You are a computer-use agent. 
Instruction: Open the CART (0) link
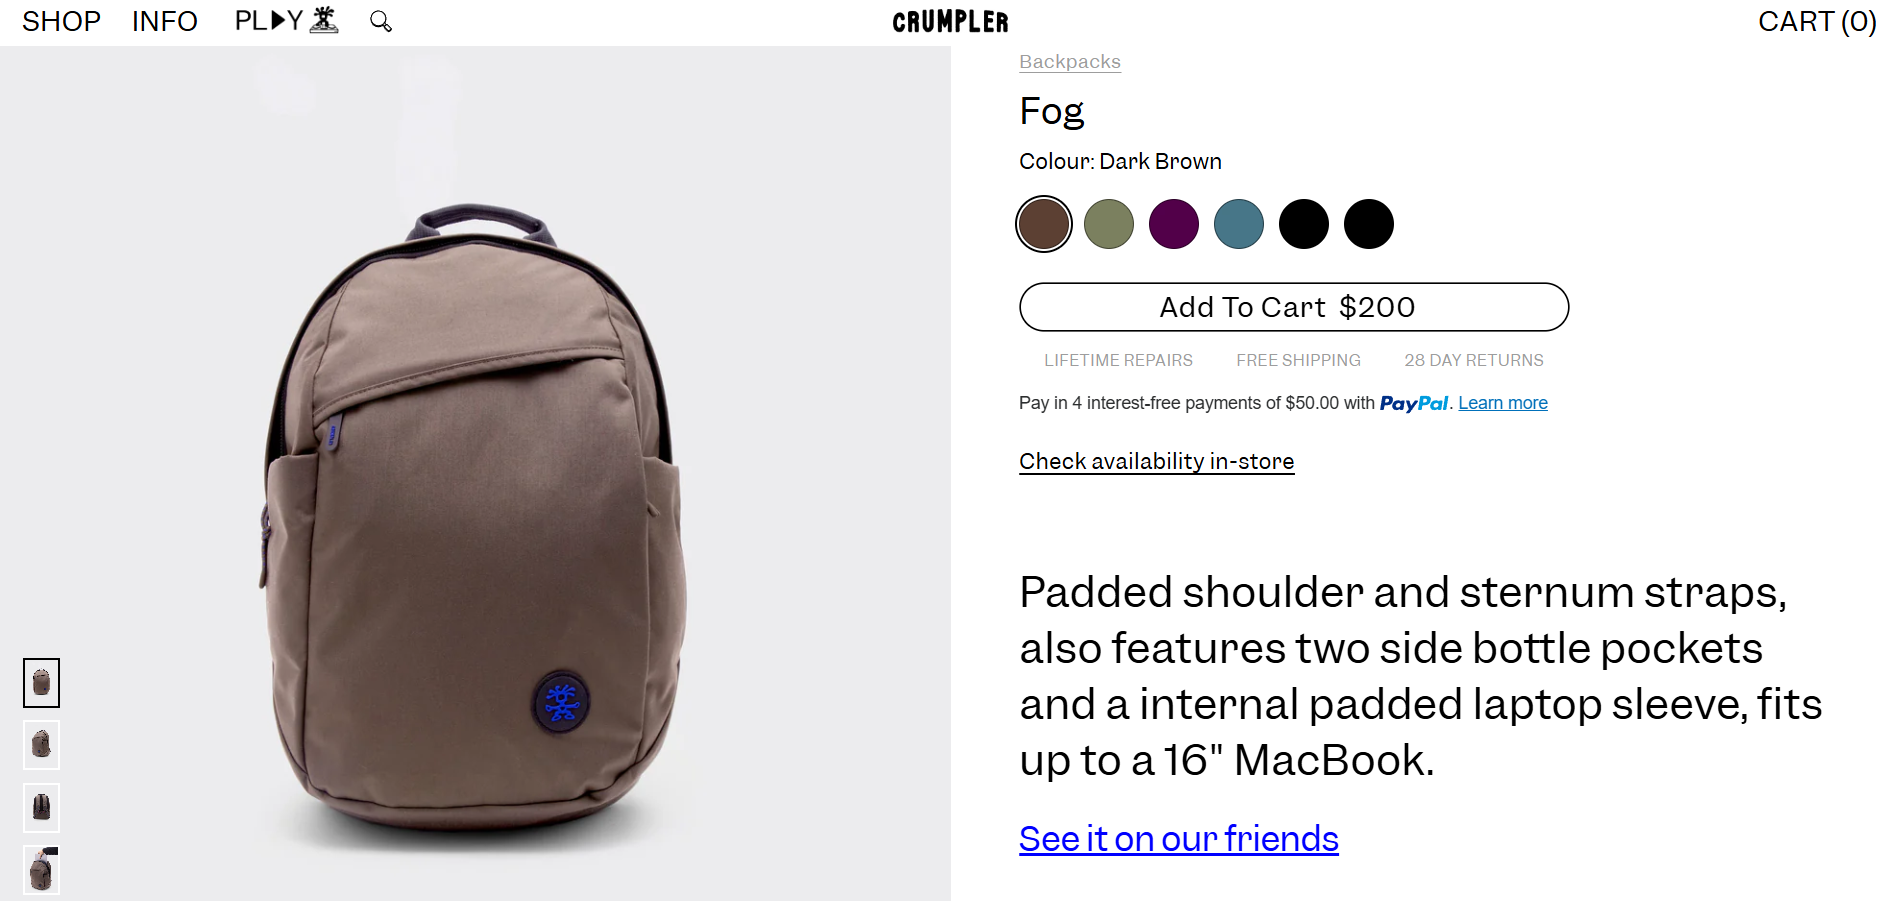coord(1817,21)
